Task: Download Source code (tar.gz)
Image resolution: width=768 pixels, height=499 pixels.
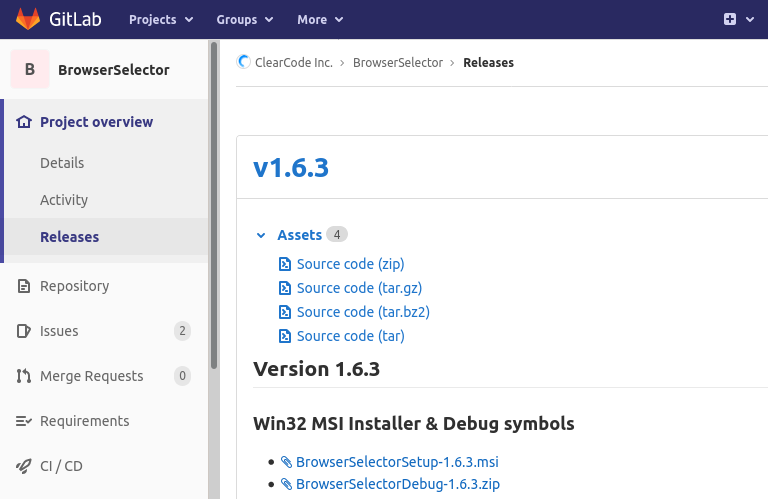Action: pos(360,288)
